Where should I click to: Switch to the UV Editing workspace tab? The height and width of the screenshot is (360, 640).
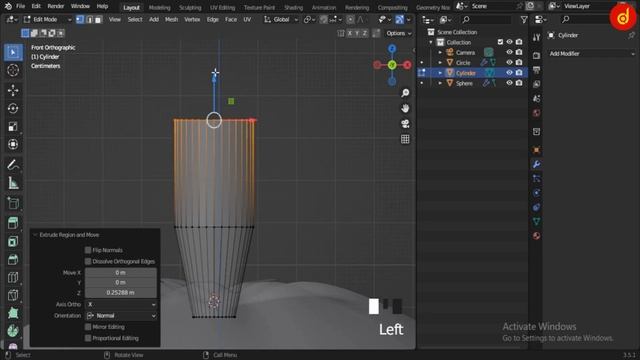[222, 7]
